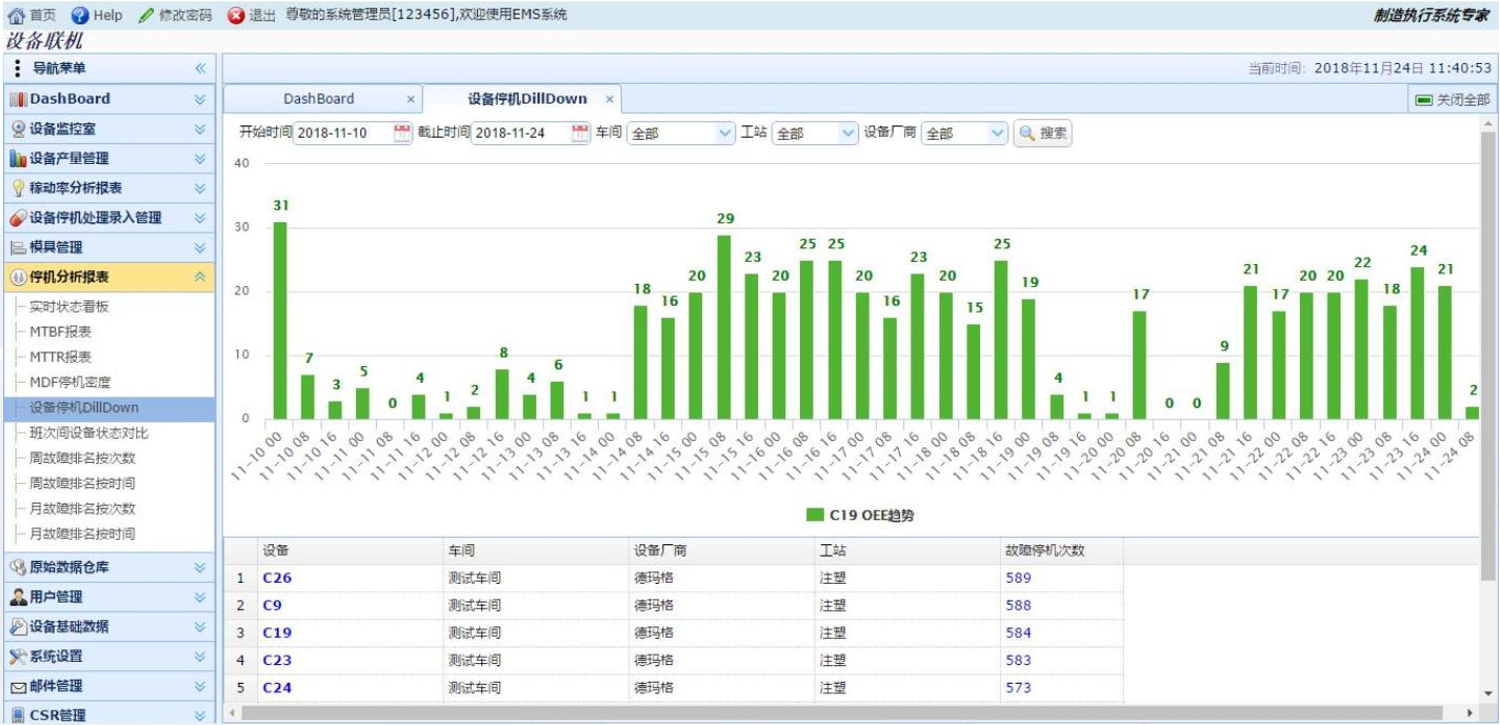Viewport: 1500px width, 725px height.
Task: Click the 停机分析报表 section icon
Action: [18, 277]
